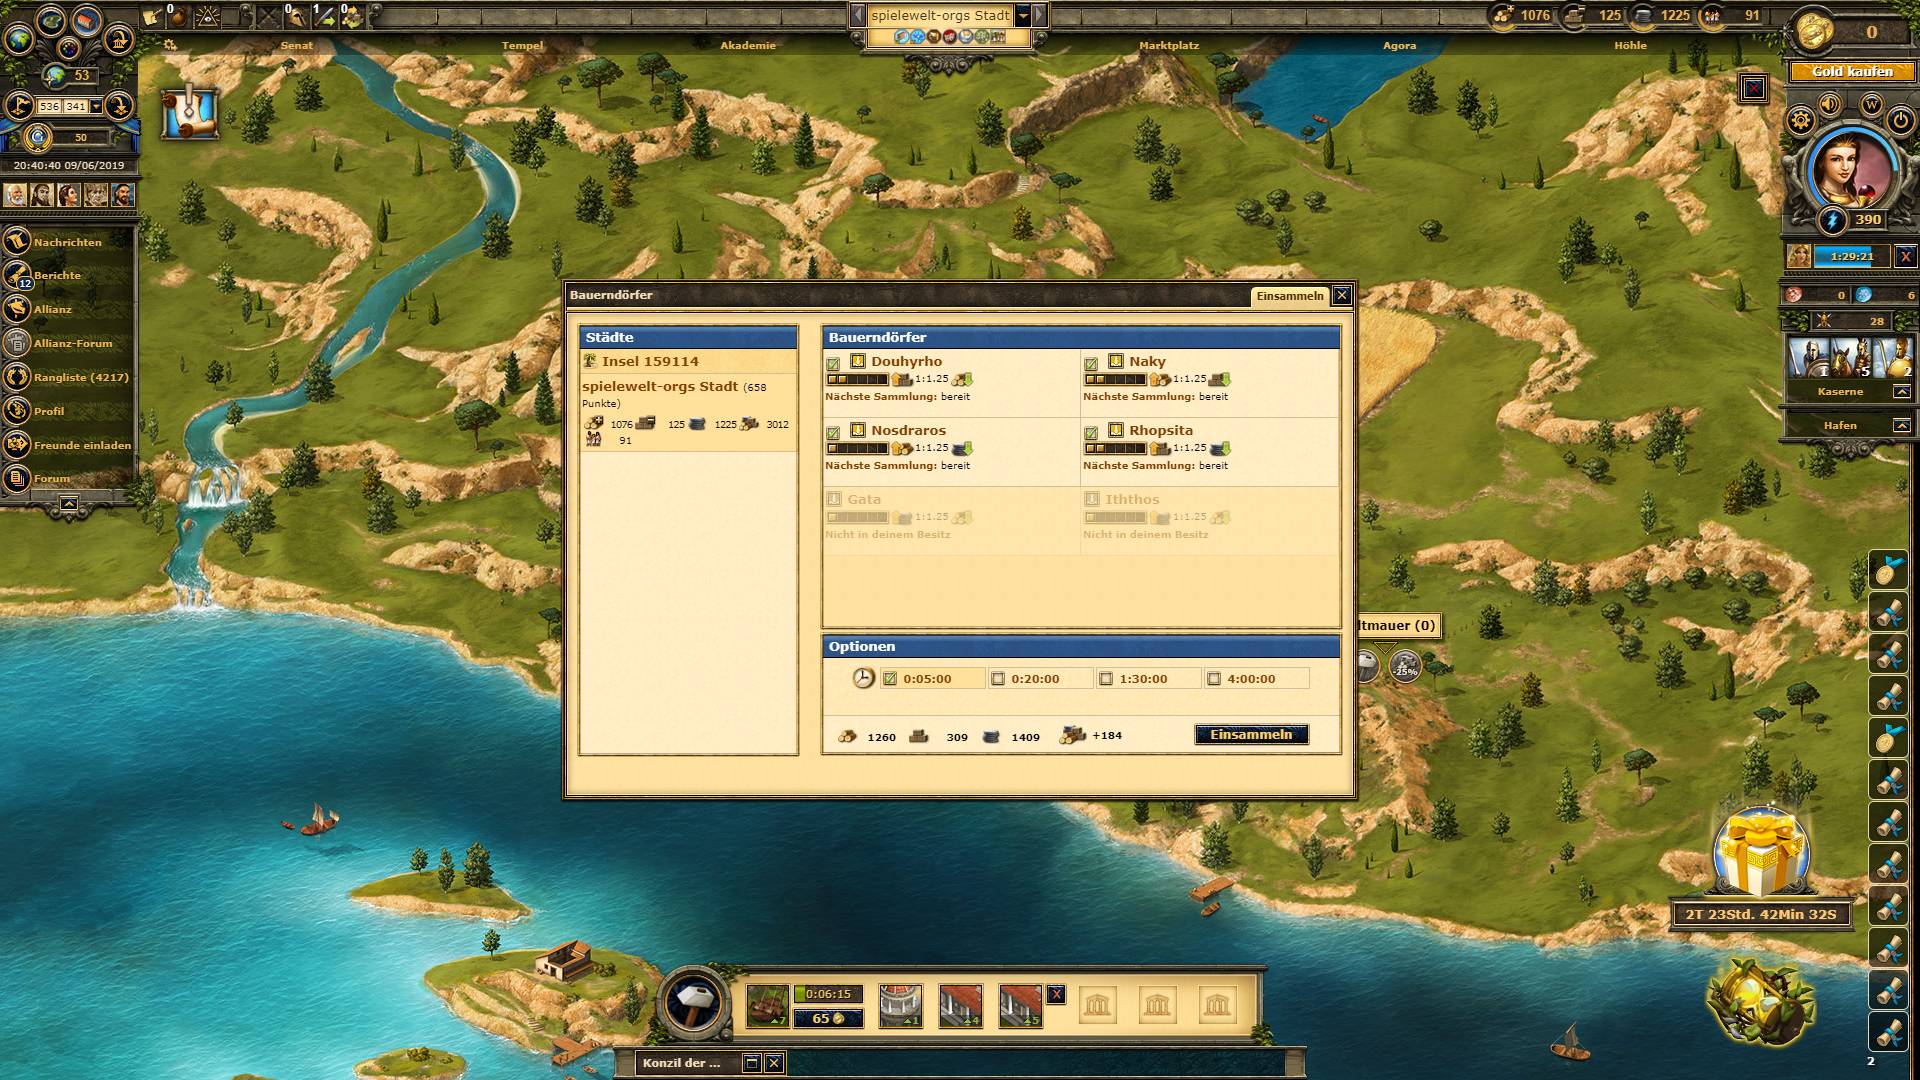Click the logout power icon
Viewport: 1920px width, 1080px height.
point(1901,121)
